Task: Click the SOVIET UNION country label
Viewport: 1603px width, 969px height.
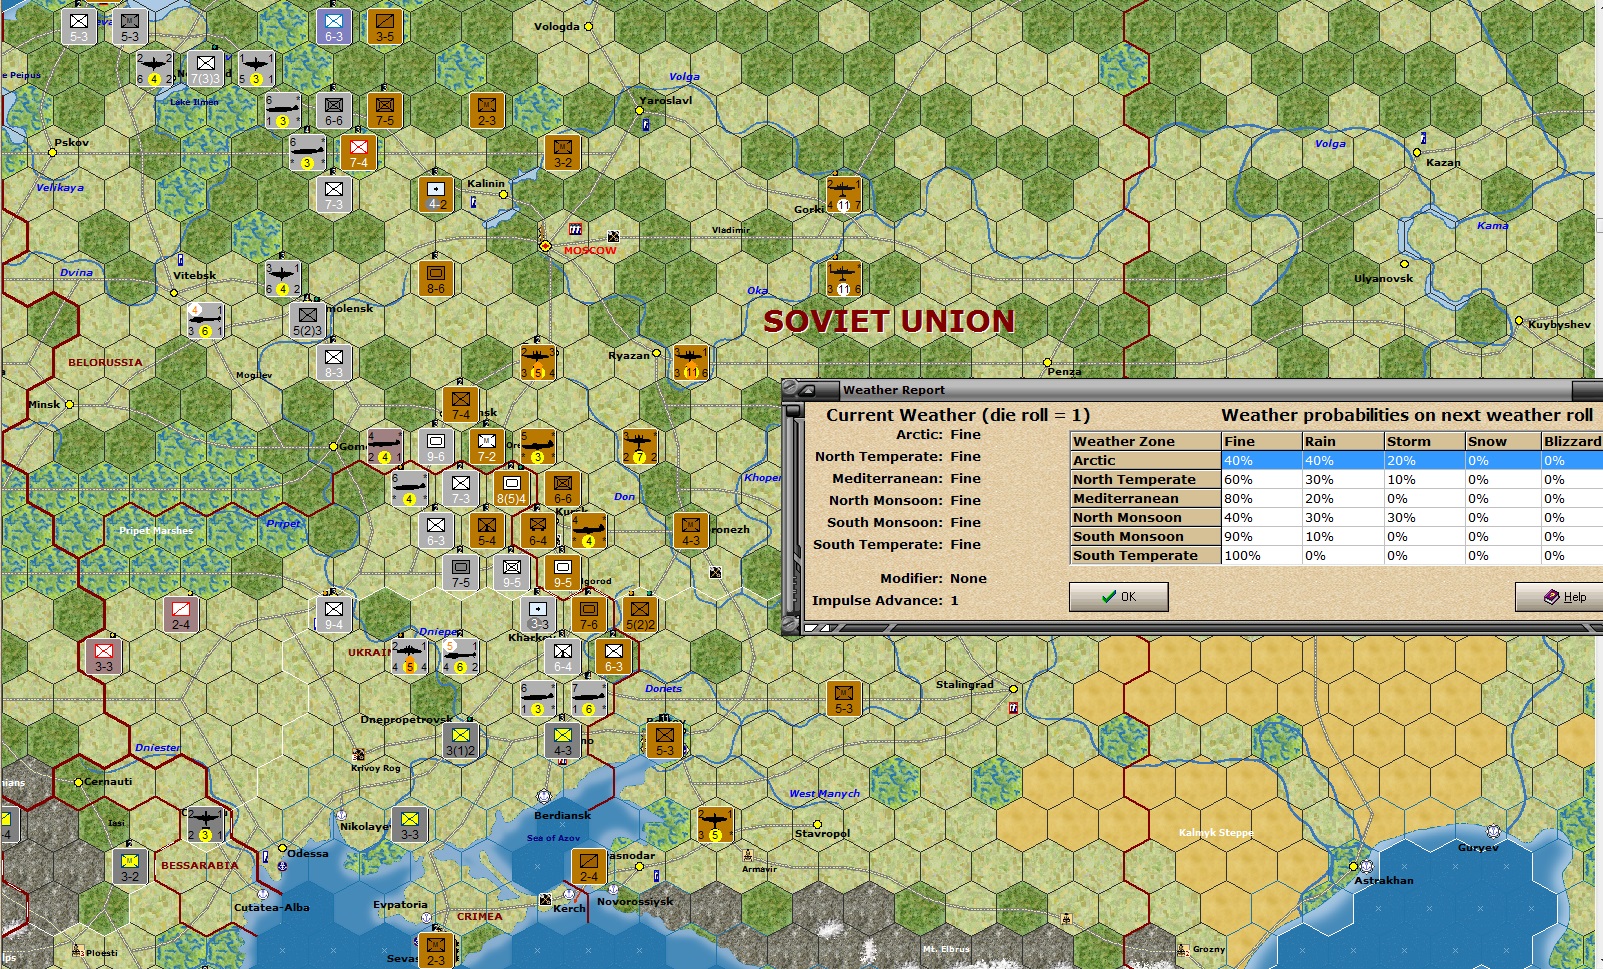Action: (888, 321)
